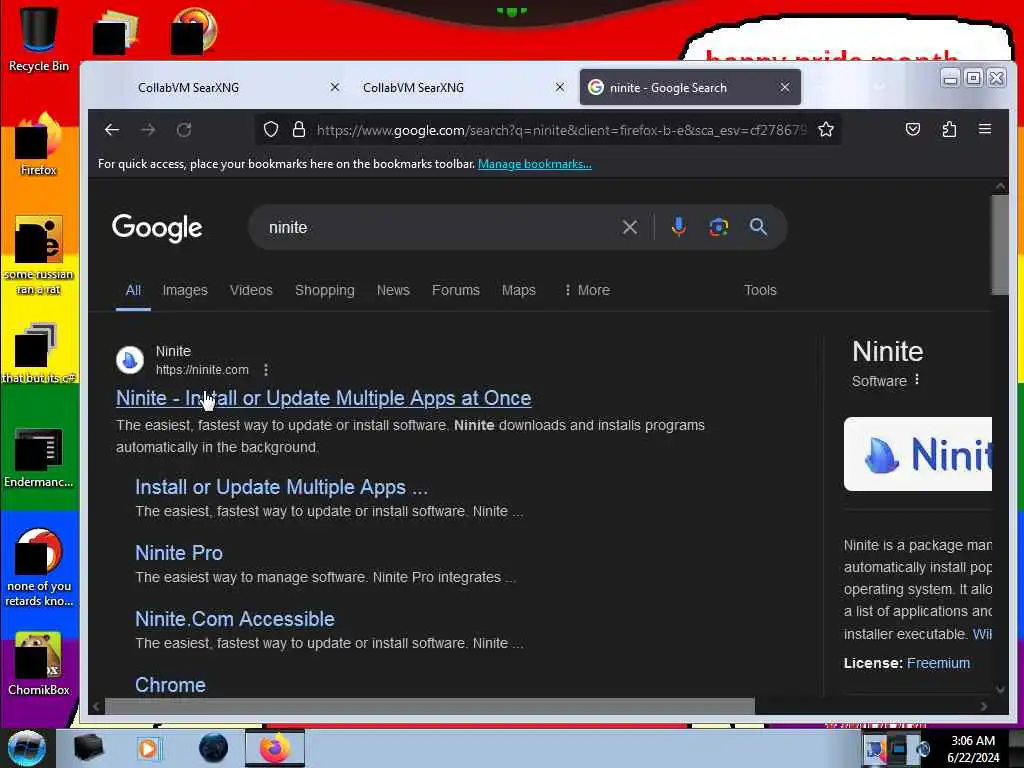Bookmark this page with the star icon
Screen dimensions: 1024x768
pyautogui.click(x=826, y=130)
